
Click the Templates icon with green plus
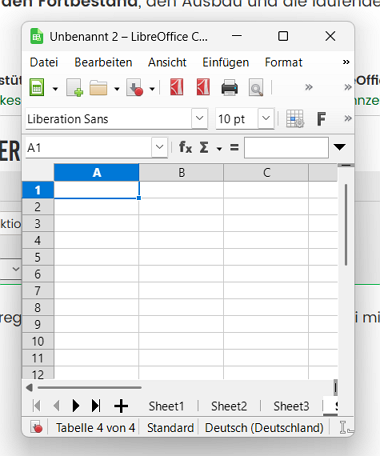74,88
